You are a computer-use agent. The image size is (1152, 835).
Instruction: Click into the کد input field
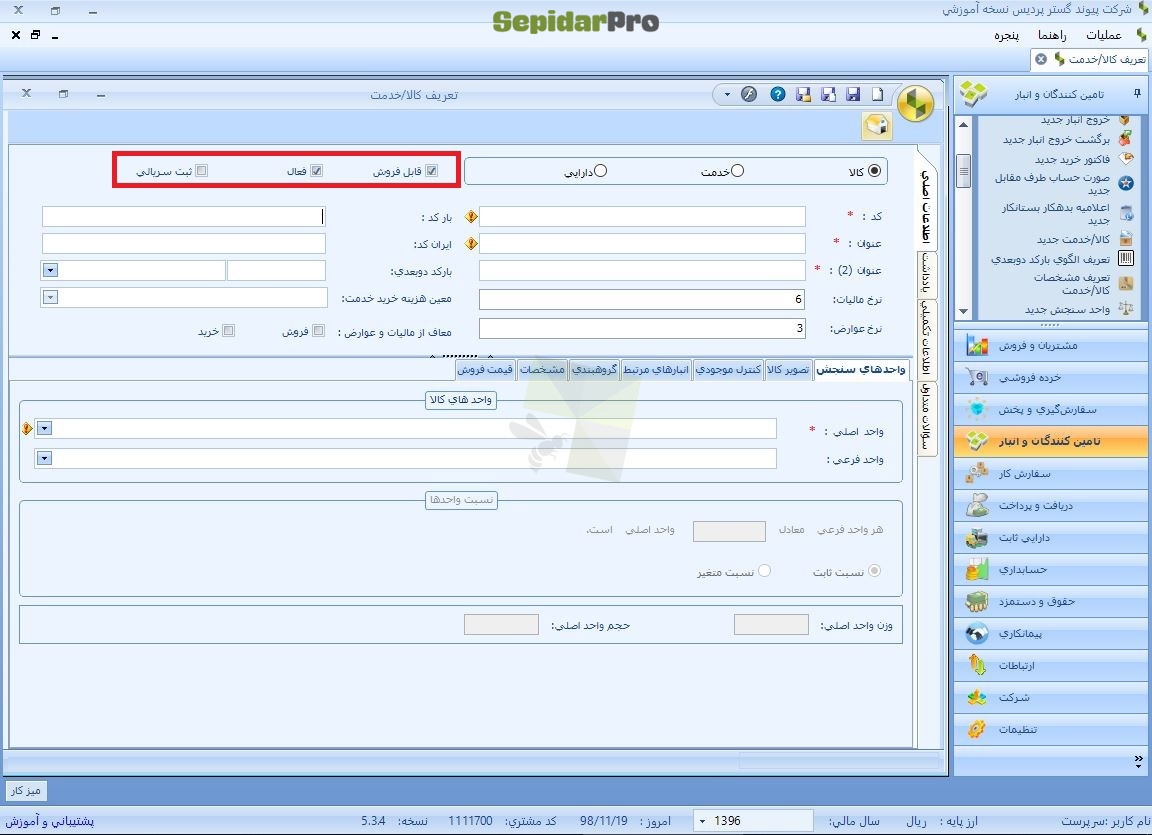(642, 217)
